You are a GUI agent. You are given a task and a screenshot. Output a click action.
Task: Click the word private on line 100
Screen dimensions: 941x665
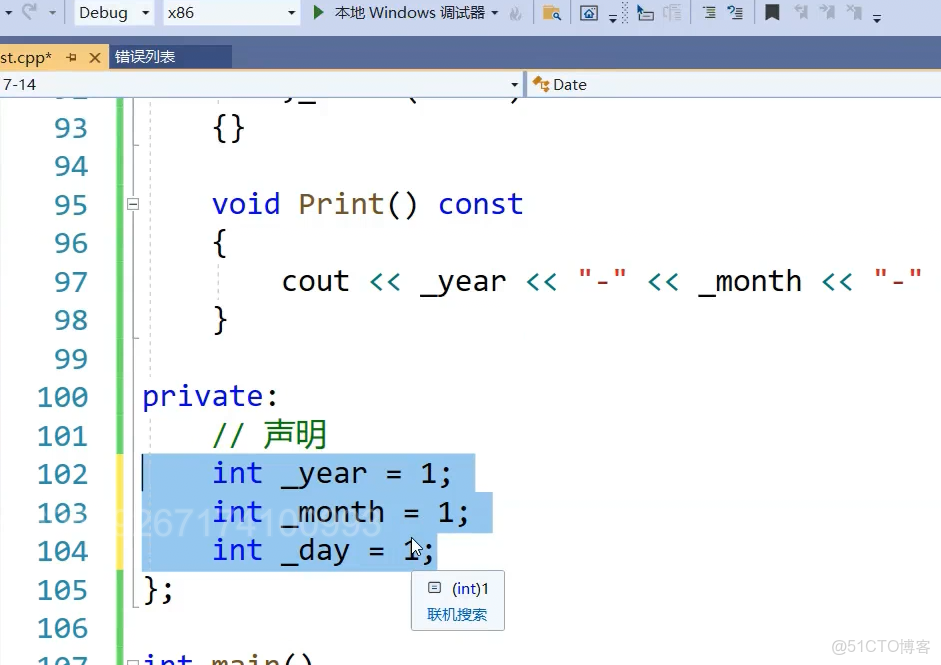point(202,397)
